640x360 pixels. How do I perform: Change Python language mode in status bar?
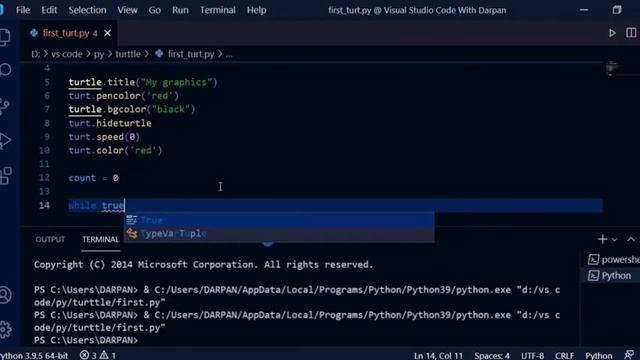(x=599, y=356)
